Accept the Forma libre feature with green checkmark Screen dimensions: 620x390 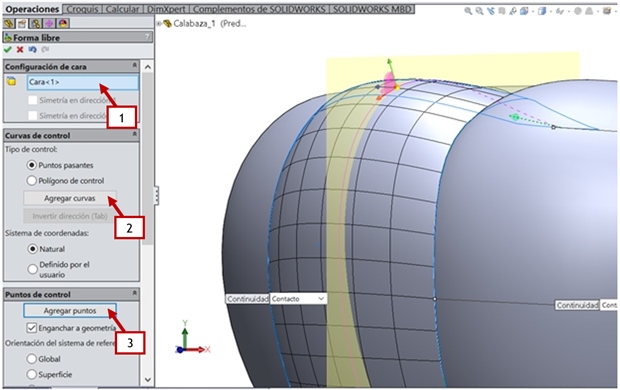(8, 49)
